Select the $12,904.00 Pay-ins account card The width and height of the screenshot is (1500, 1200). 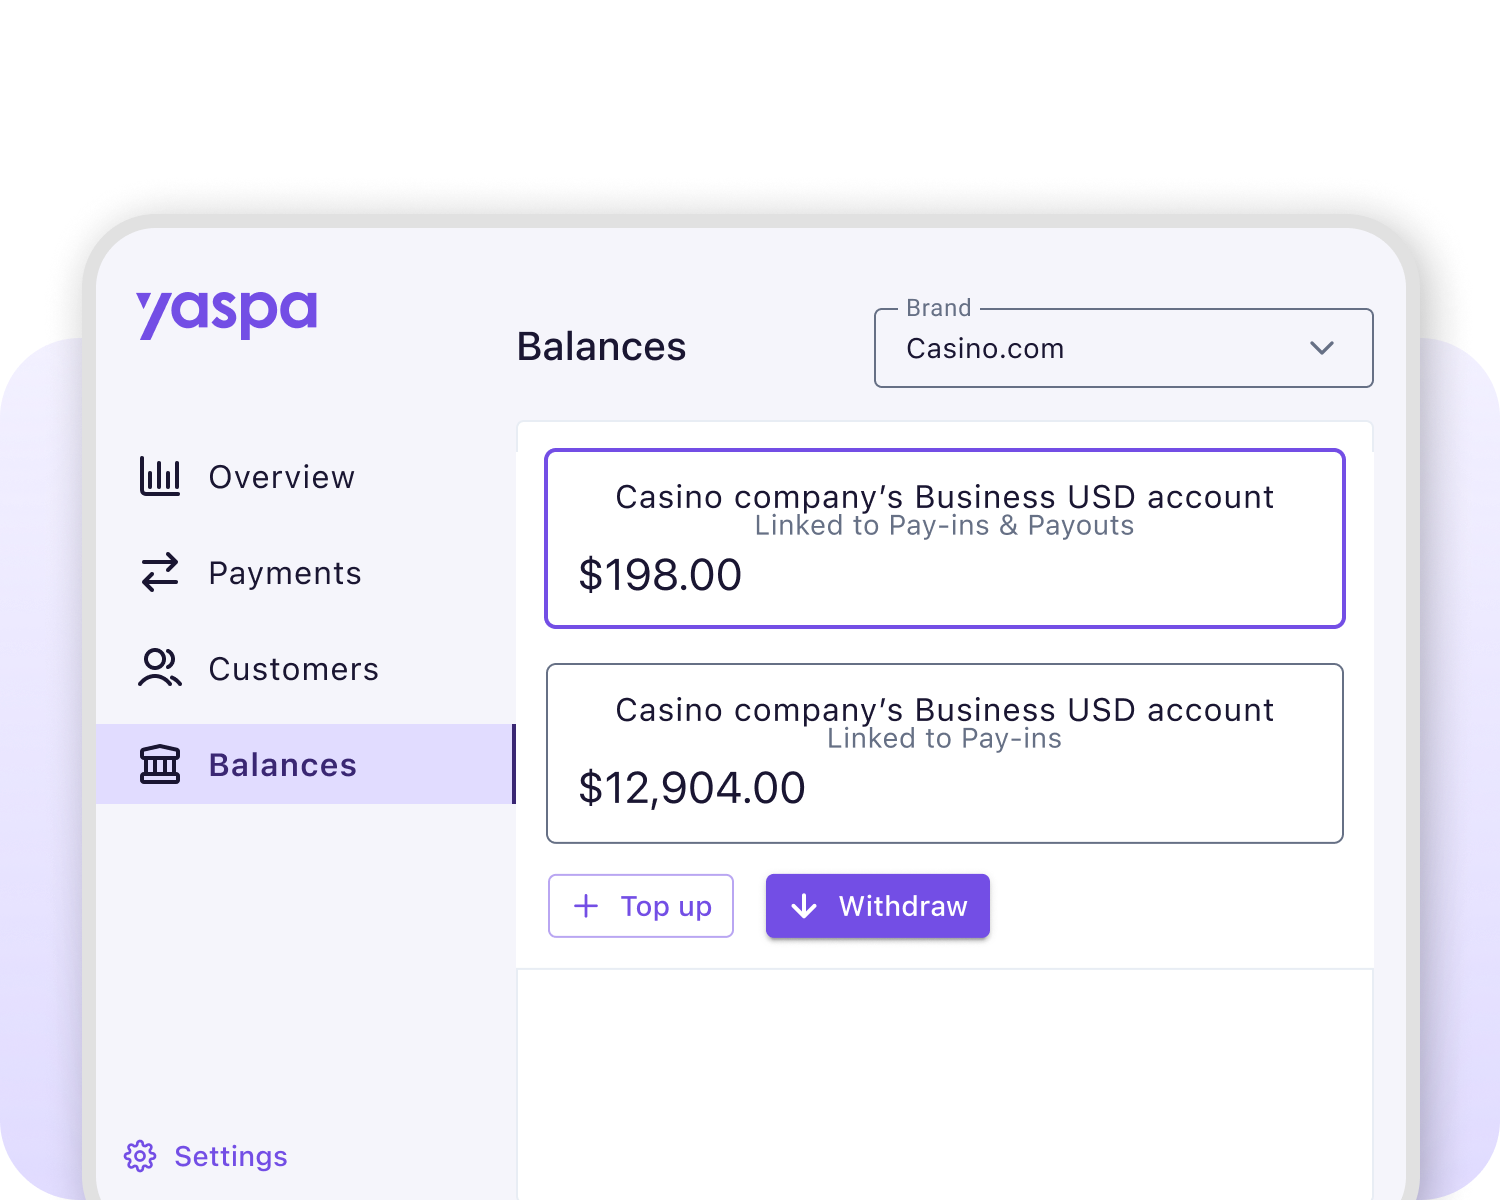coord(944,753)
